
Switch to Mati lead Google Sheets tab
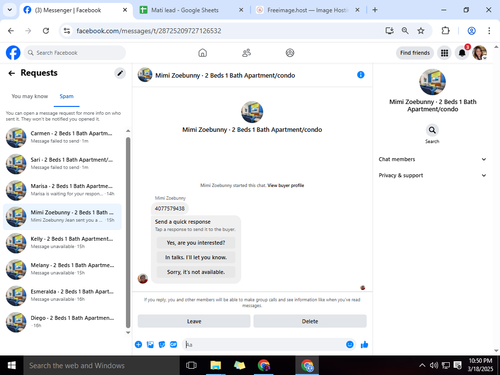click(192, 10)
